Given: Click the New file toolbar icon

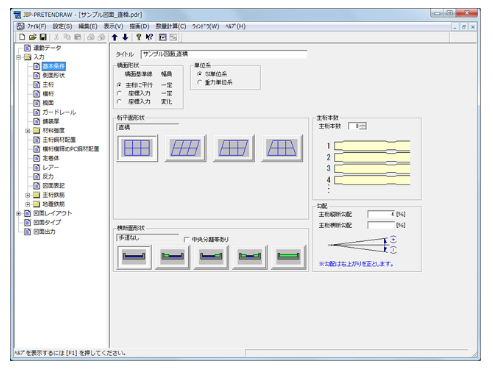Looking at the screenshot, I should [x=22, y=37].
